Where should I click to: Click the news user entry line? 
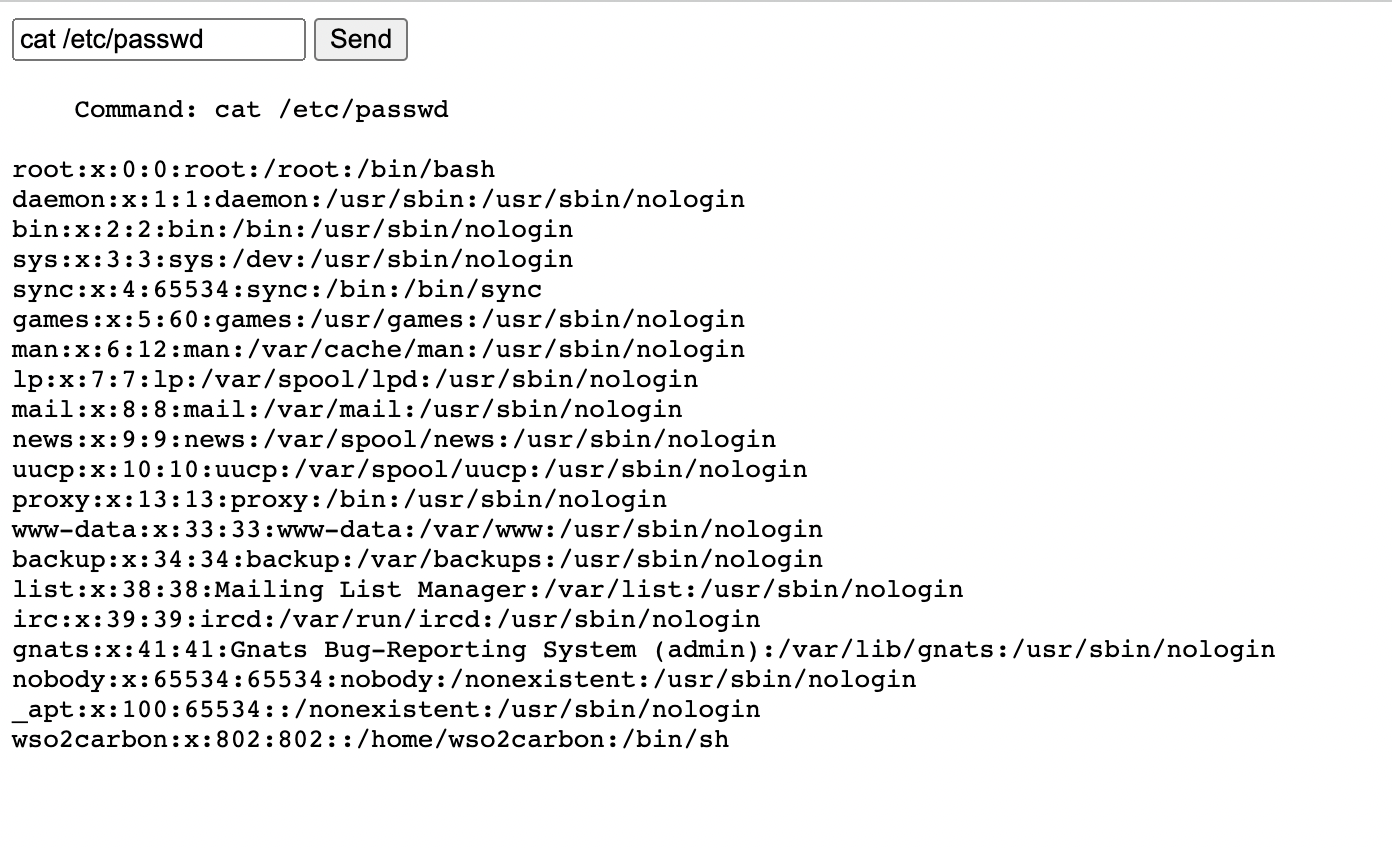pos(394,439)
